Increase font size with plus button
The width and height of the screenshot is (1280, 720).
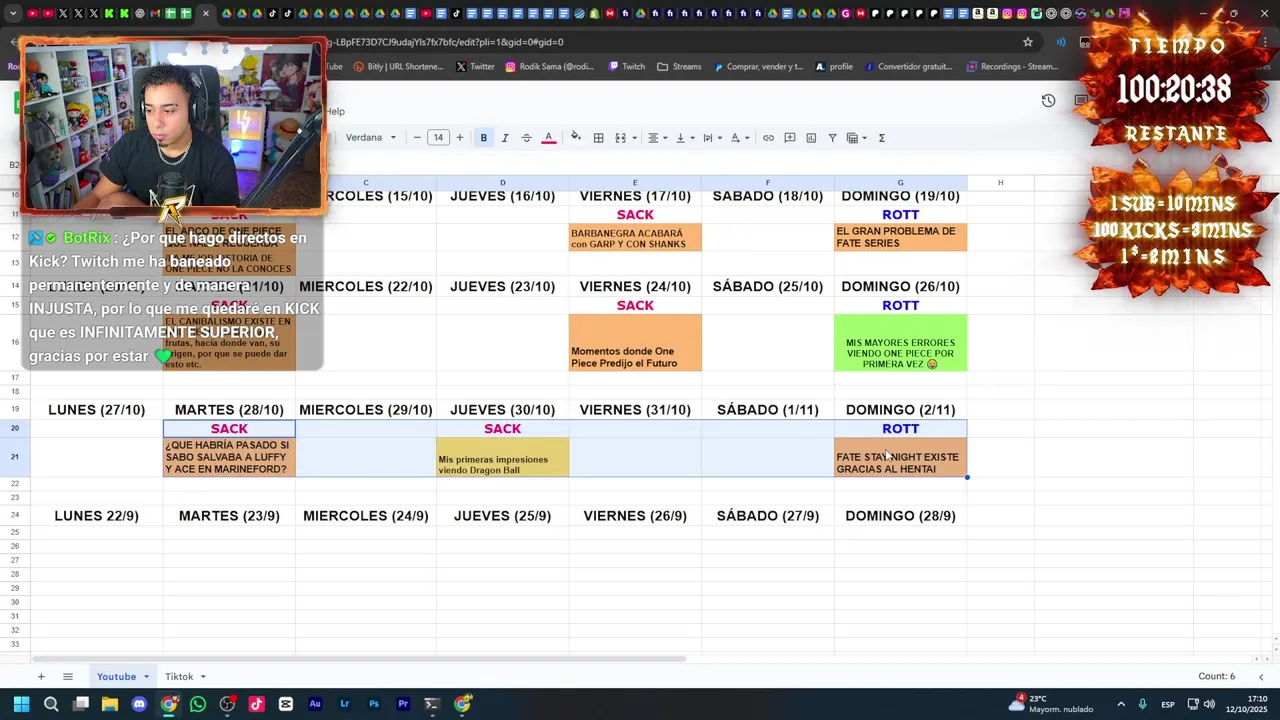(459, 138)
